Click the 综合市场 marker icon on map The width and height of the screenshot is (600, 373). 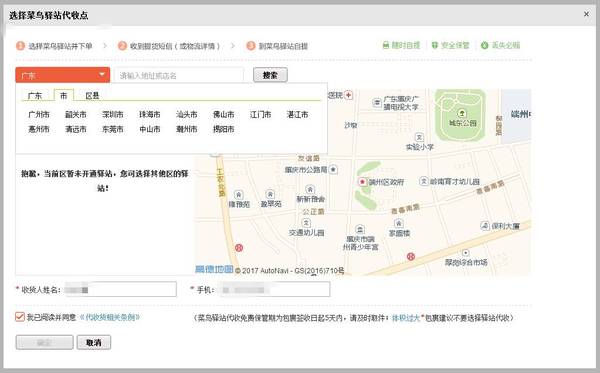[466, 253]
